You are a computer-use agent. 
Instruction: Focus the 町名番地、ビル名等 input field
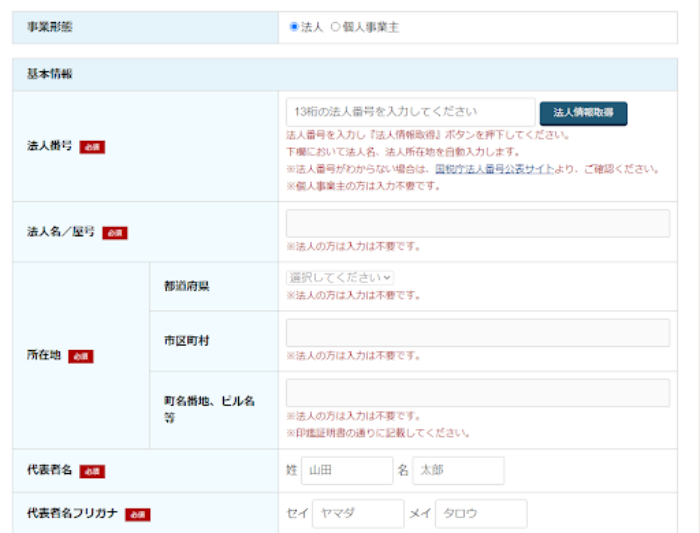tap(477, 393)
